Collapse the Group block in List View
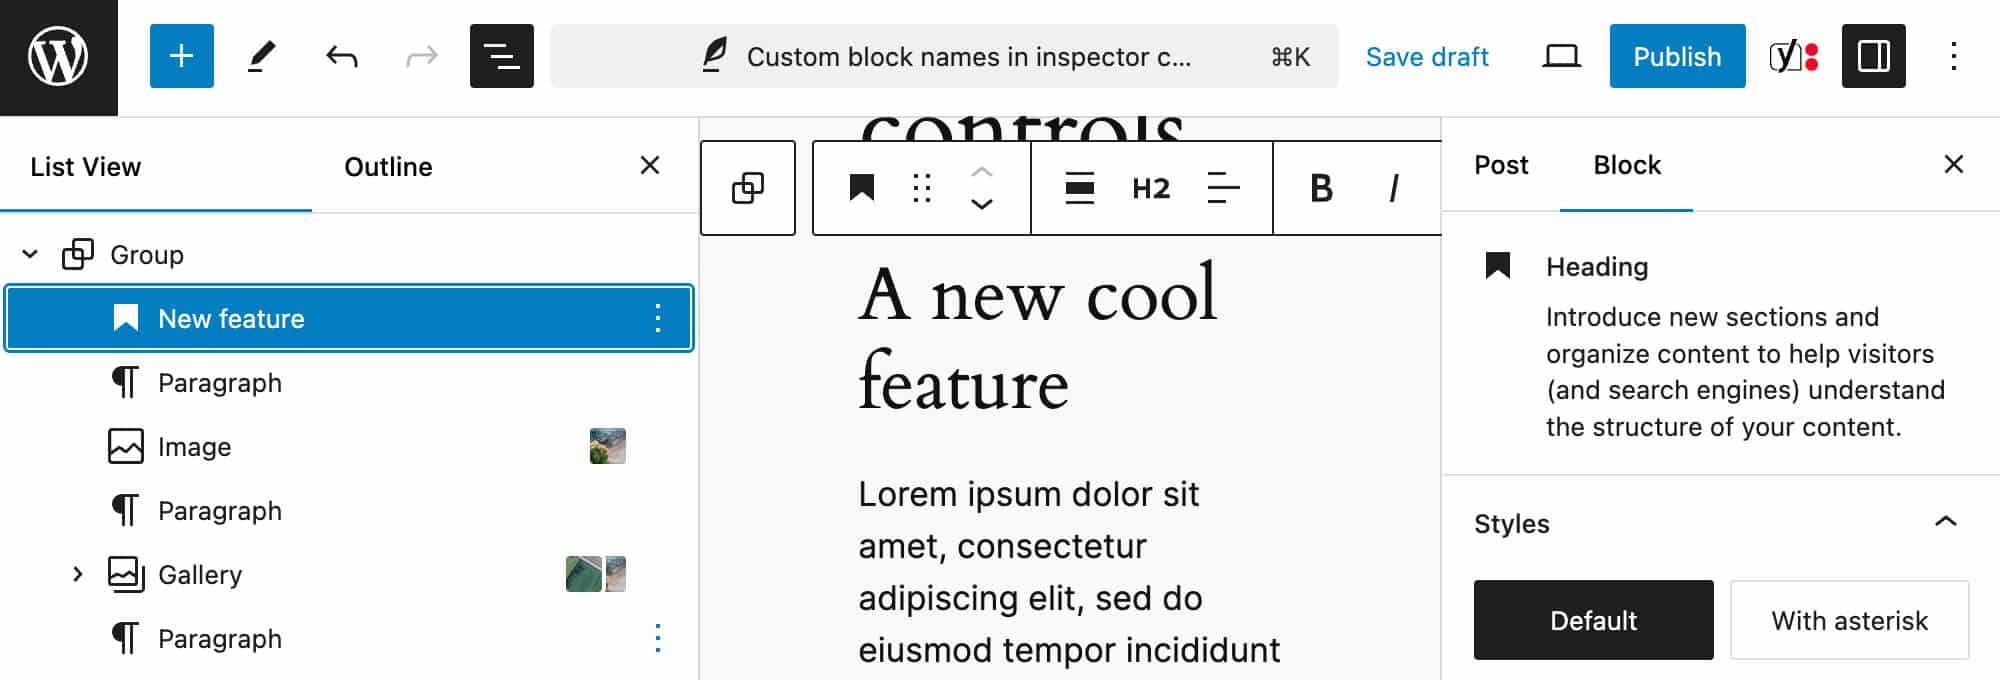This screenshot has height=680, width=2000. point(29,253)
